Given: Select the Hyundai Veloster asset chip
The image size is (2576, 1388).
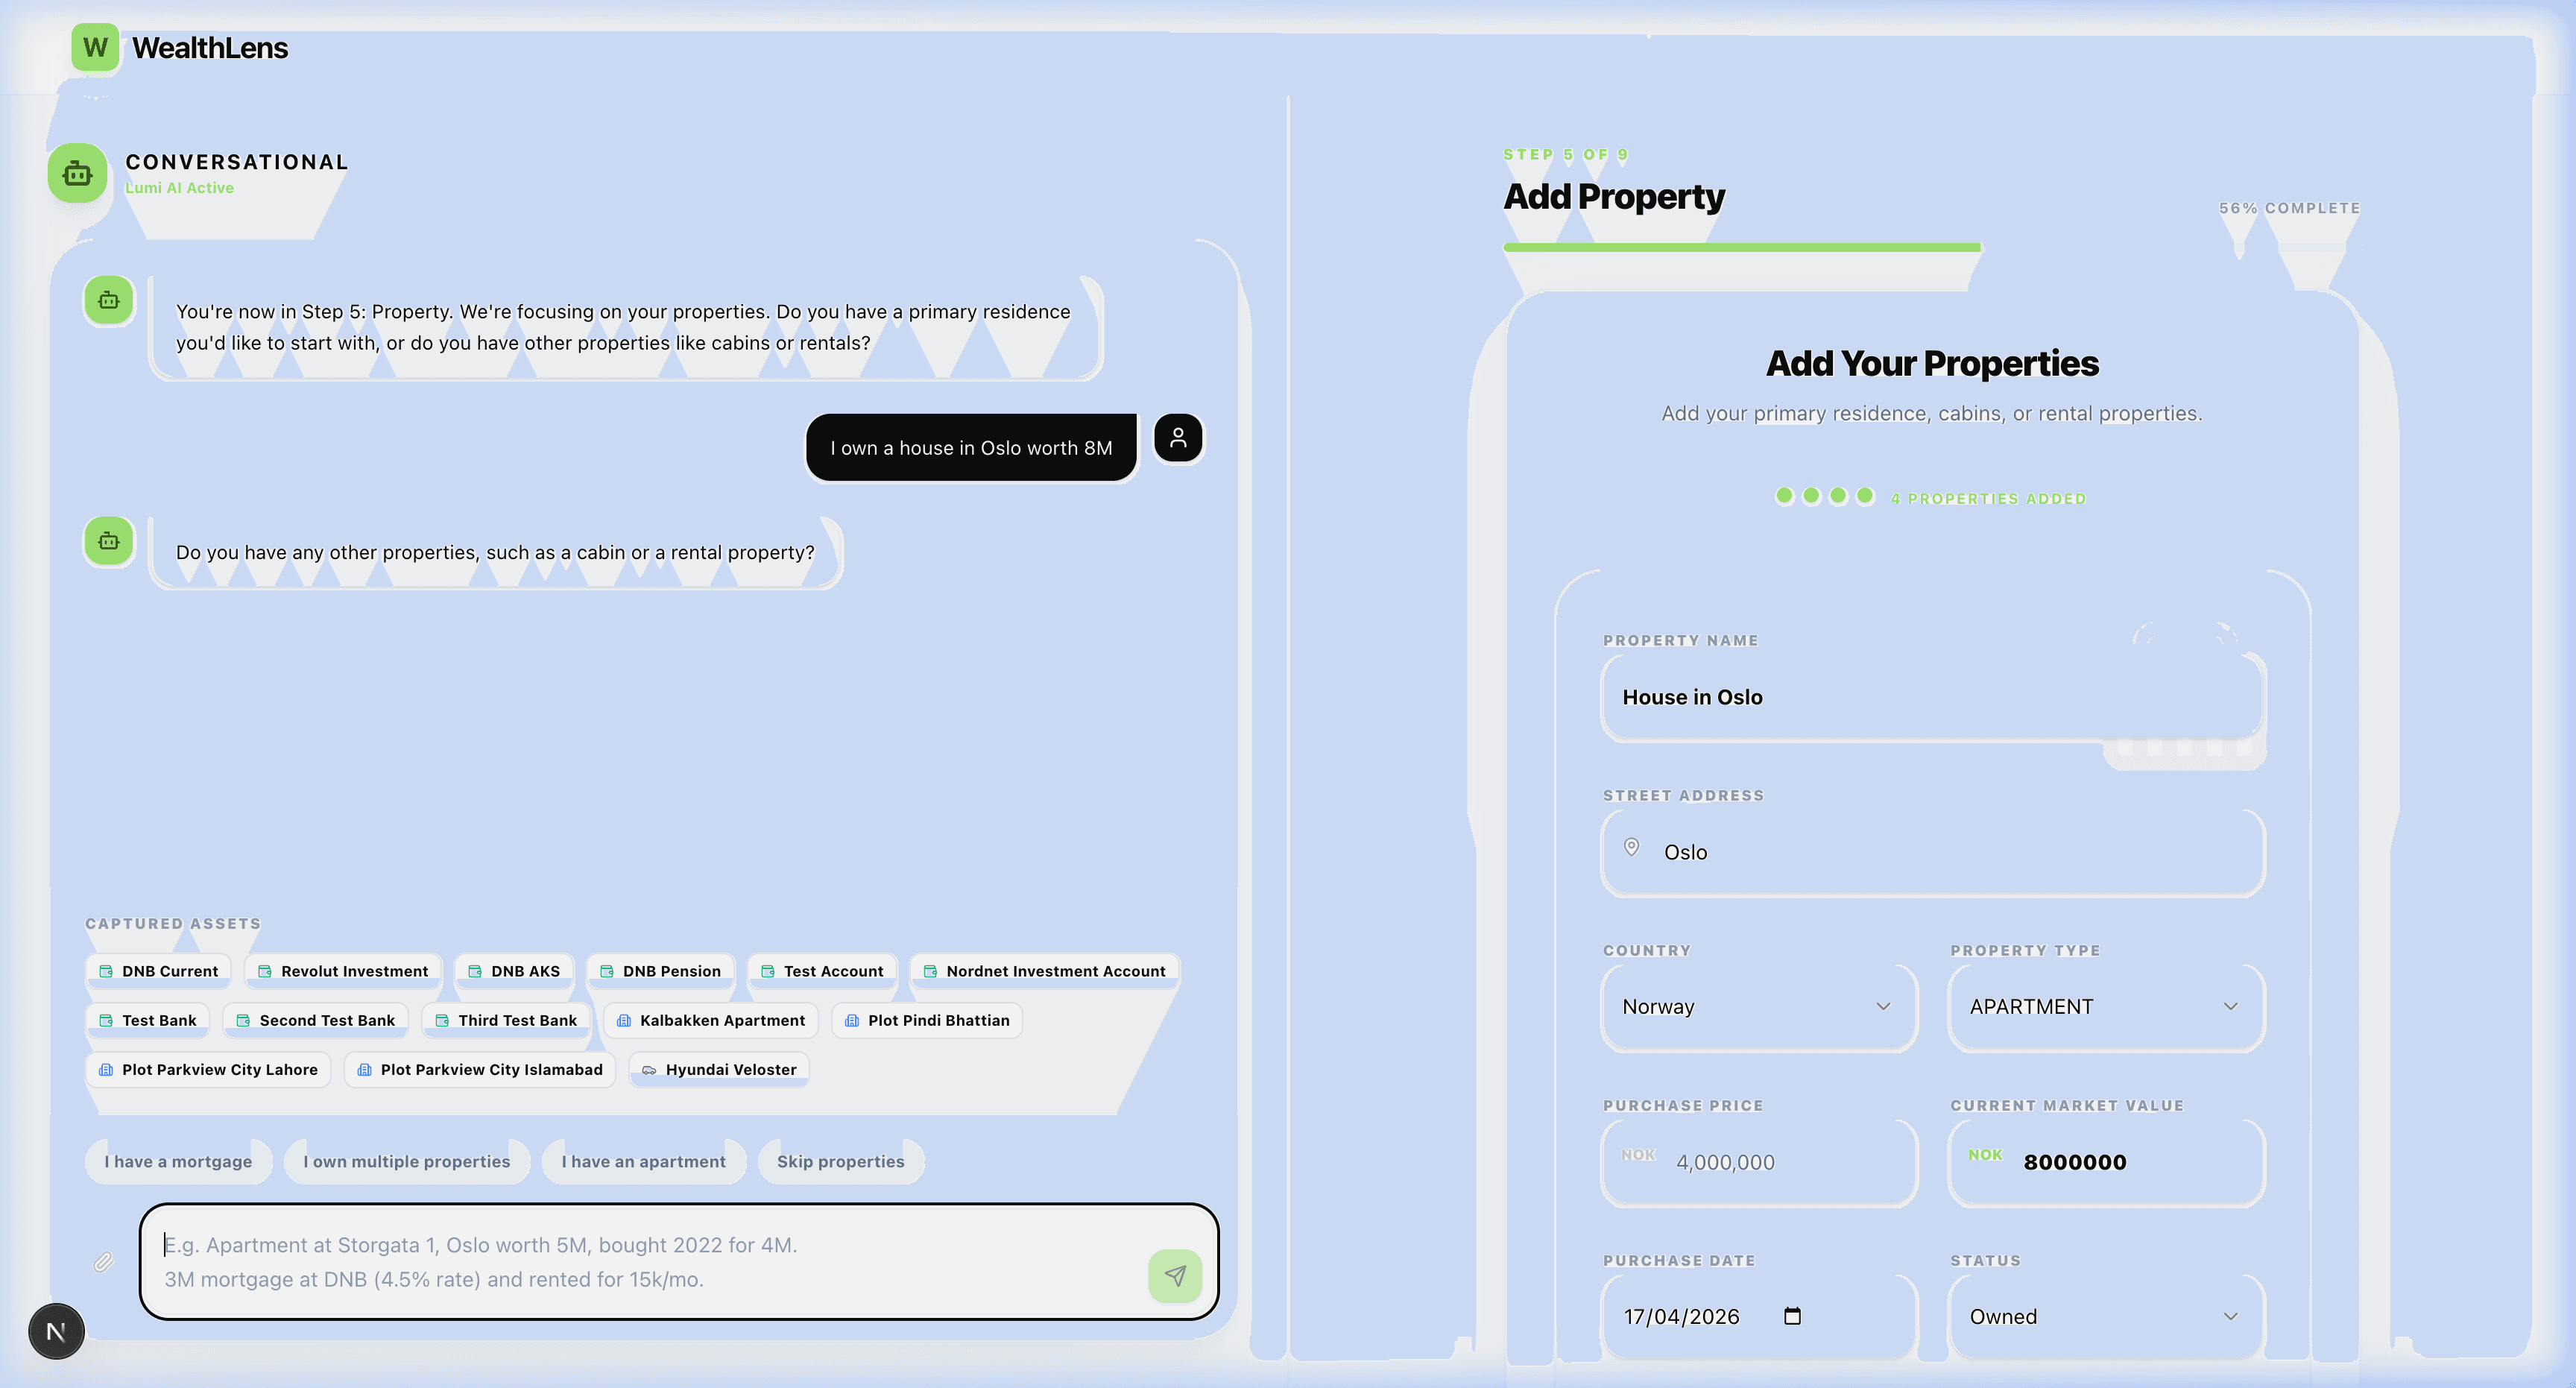Looking at the screenshot, I should [x=718, y=1069].
